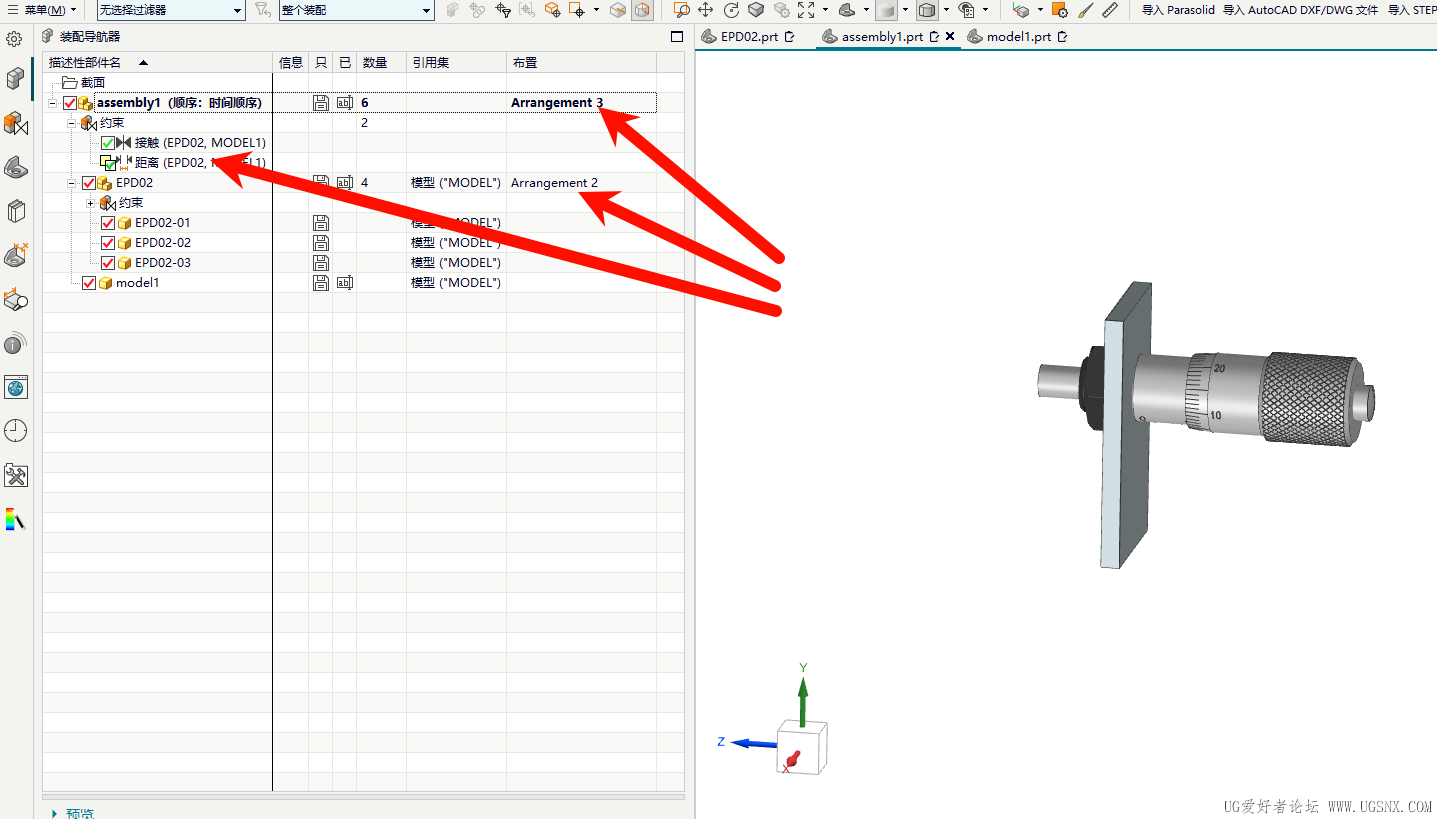Viewport: 1437px width, 819px height.
Task: Activate the Pan view tool
Action: (706, 10)
